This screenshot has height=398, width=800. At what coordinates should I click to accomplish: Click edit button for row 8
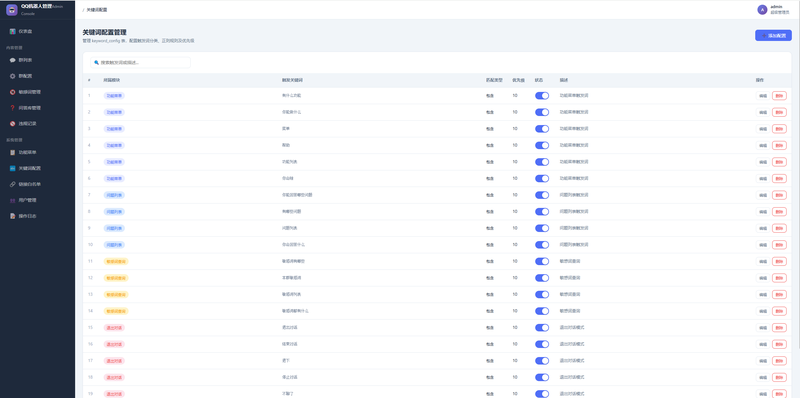(763, 212)
